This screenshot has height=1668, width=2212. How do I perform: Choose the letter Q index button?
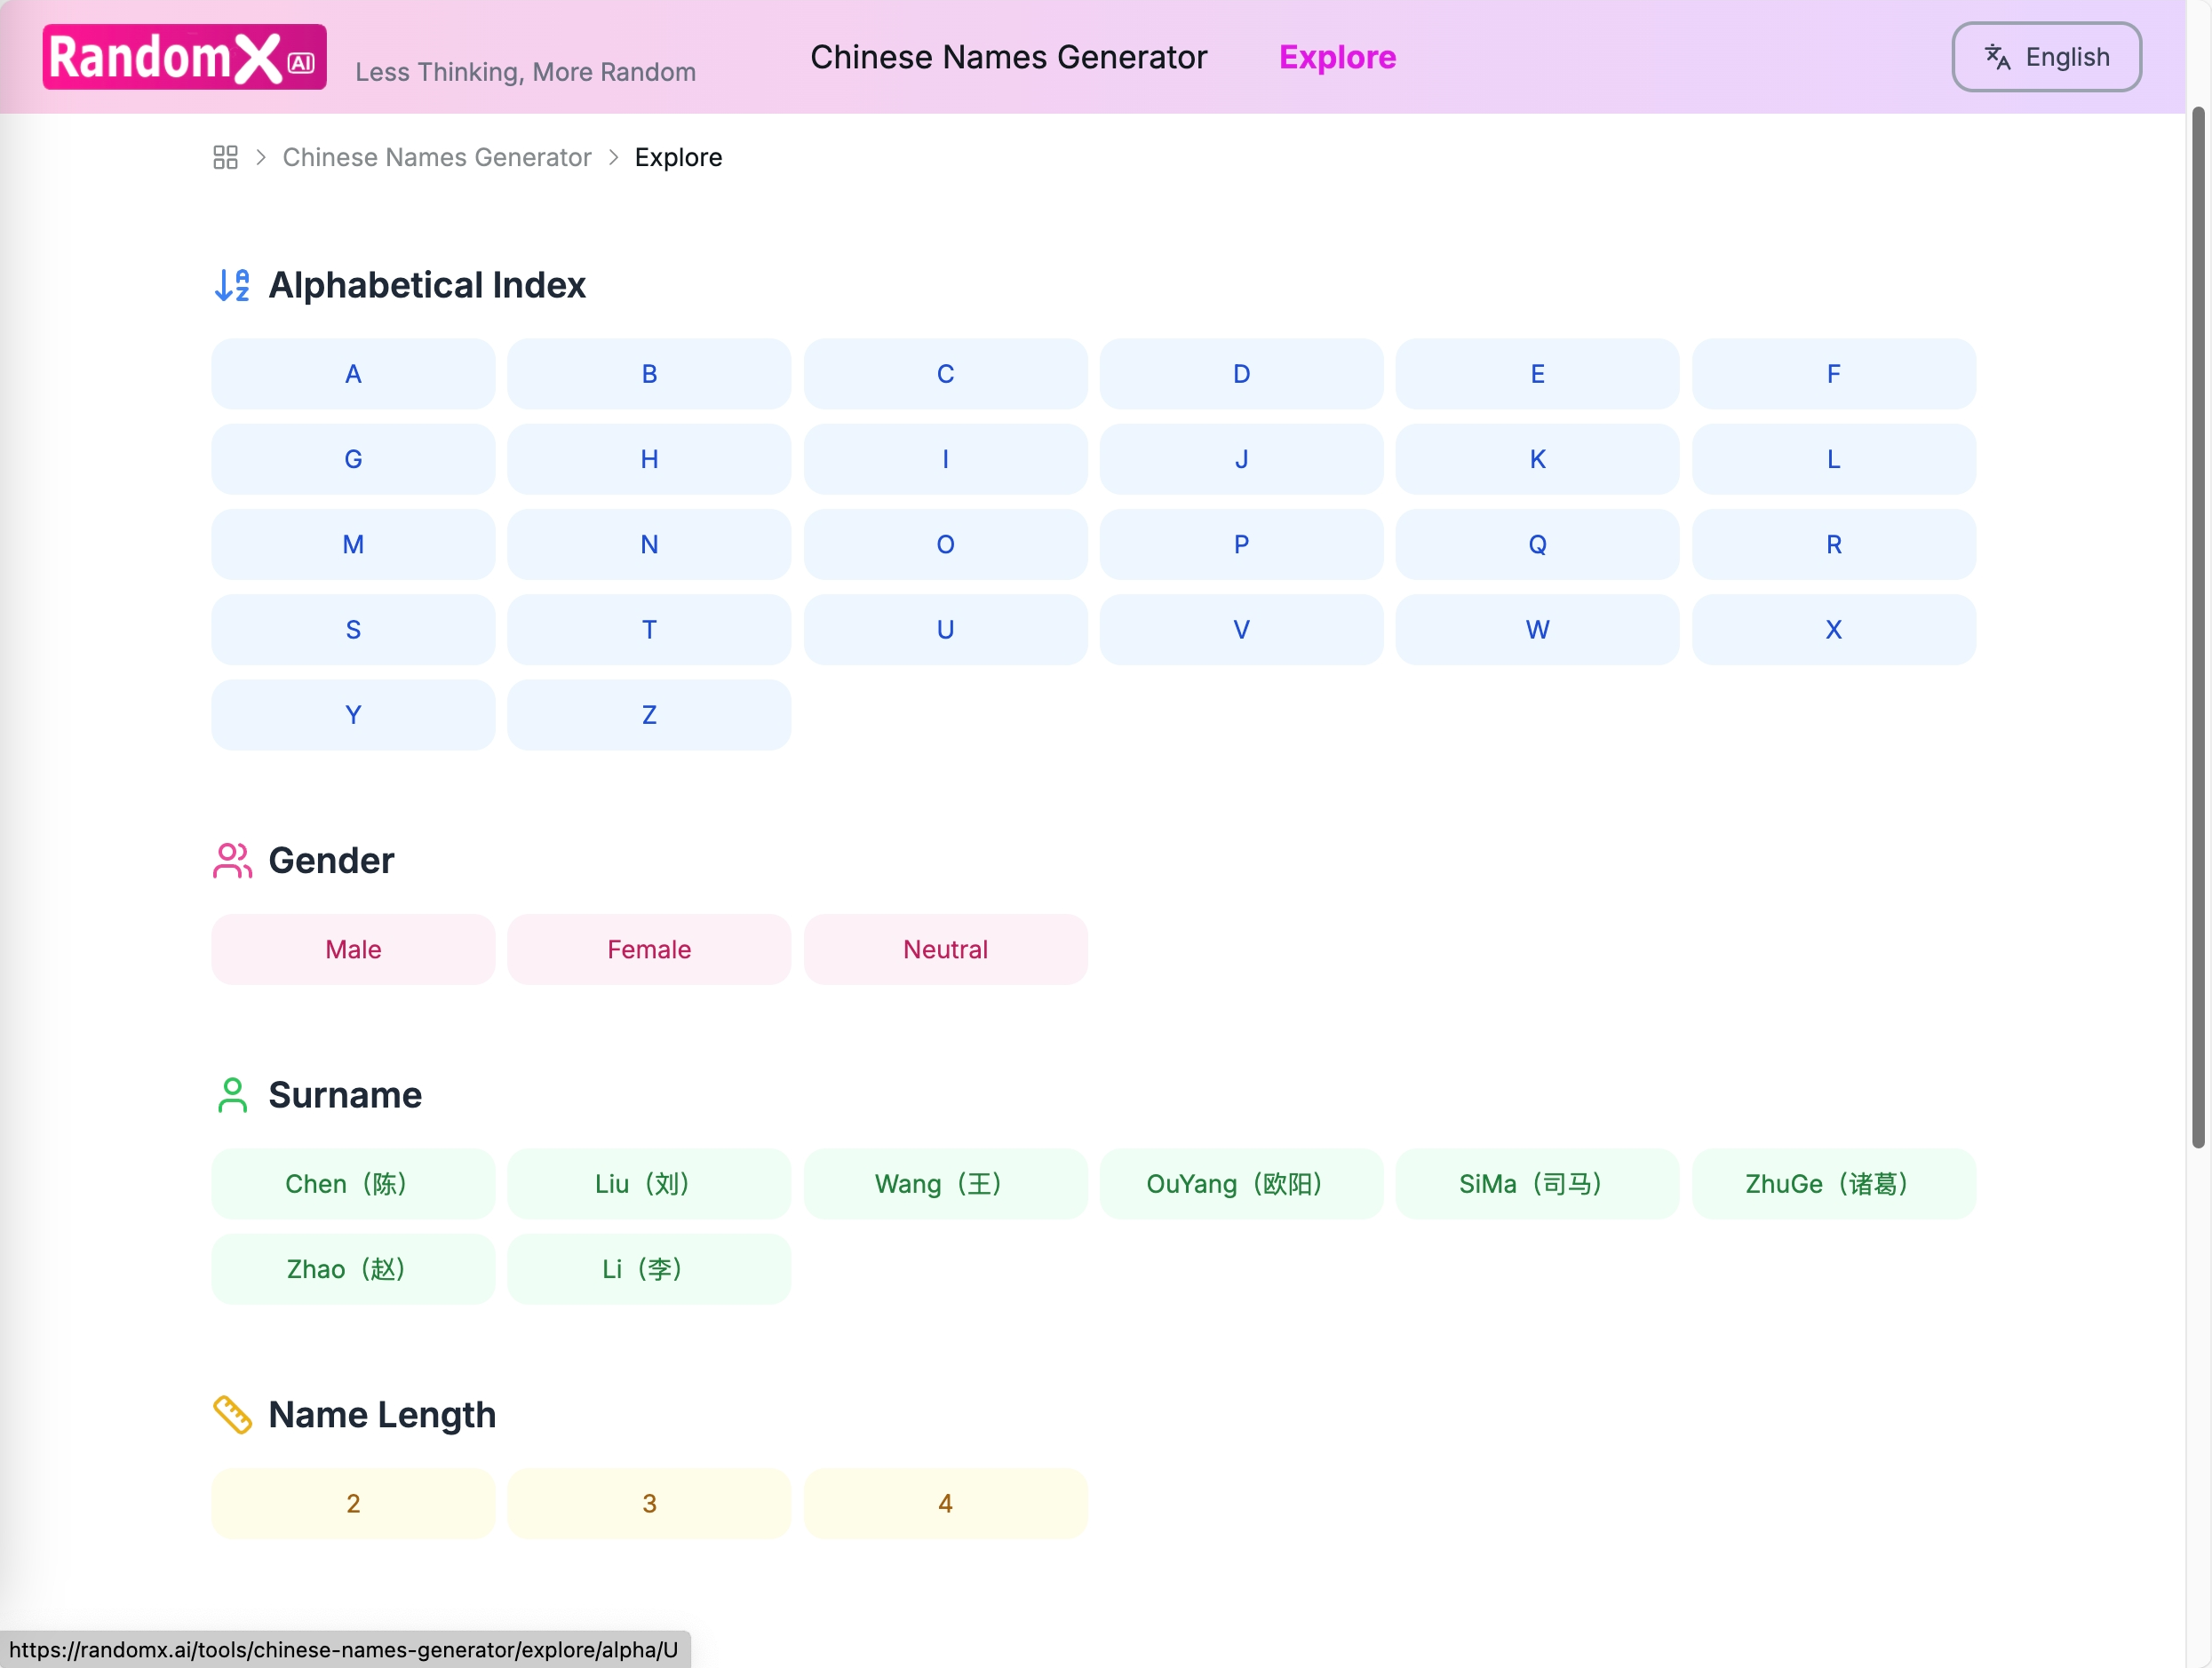[1537, 544]
